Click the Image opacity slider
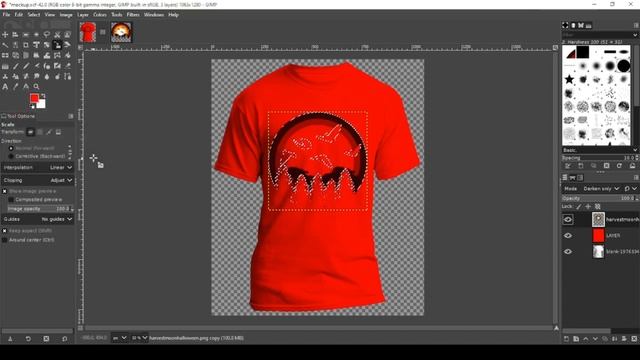 (40, 209)
